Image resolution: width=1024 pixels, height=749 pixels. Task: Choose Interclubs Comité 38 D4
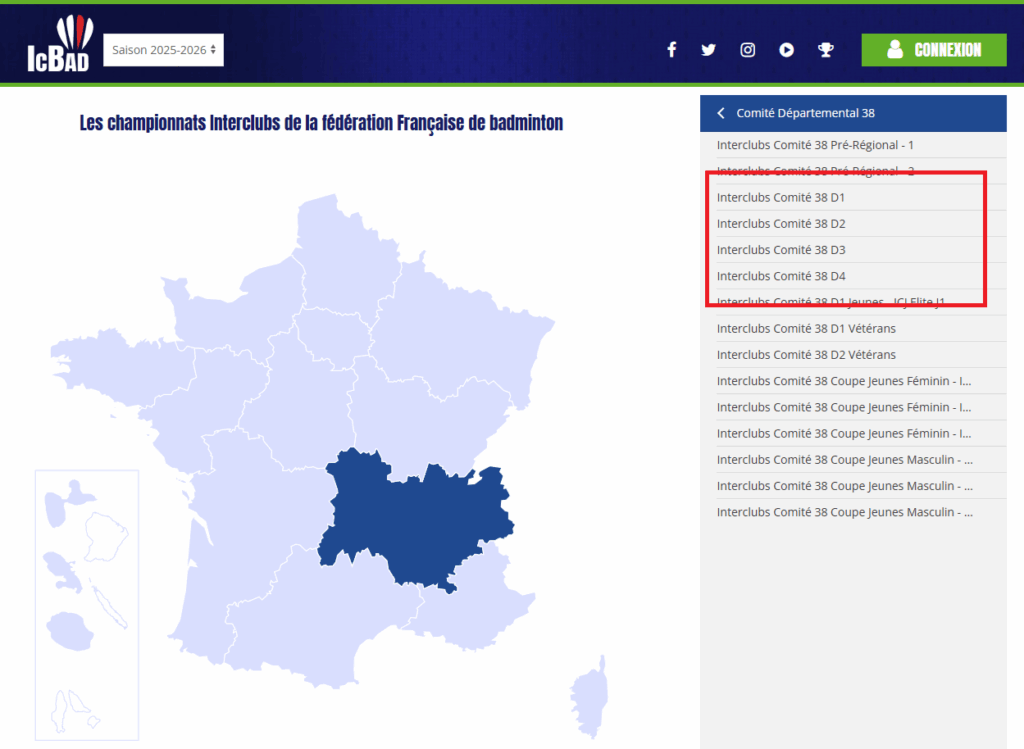pos(781,276)
